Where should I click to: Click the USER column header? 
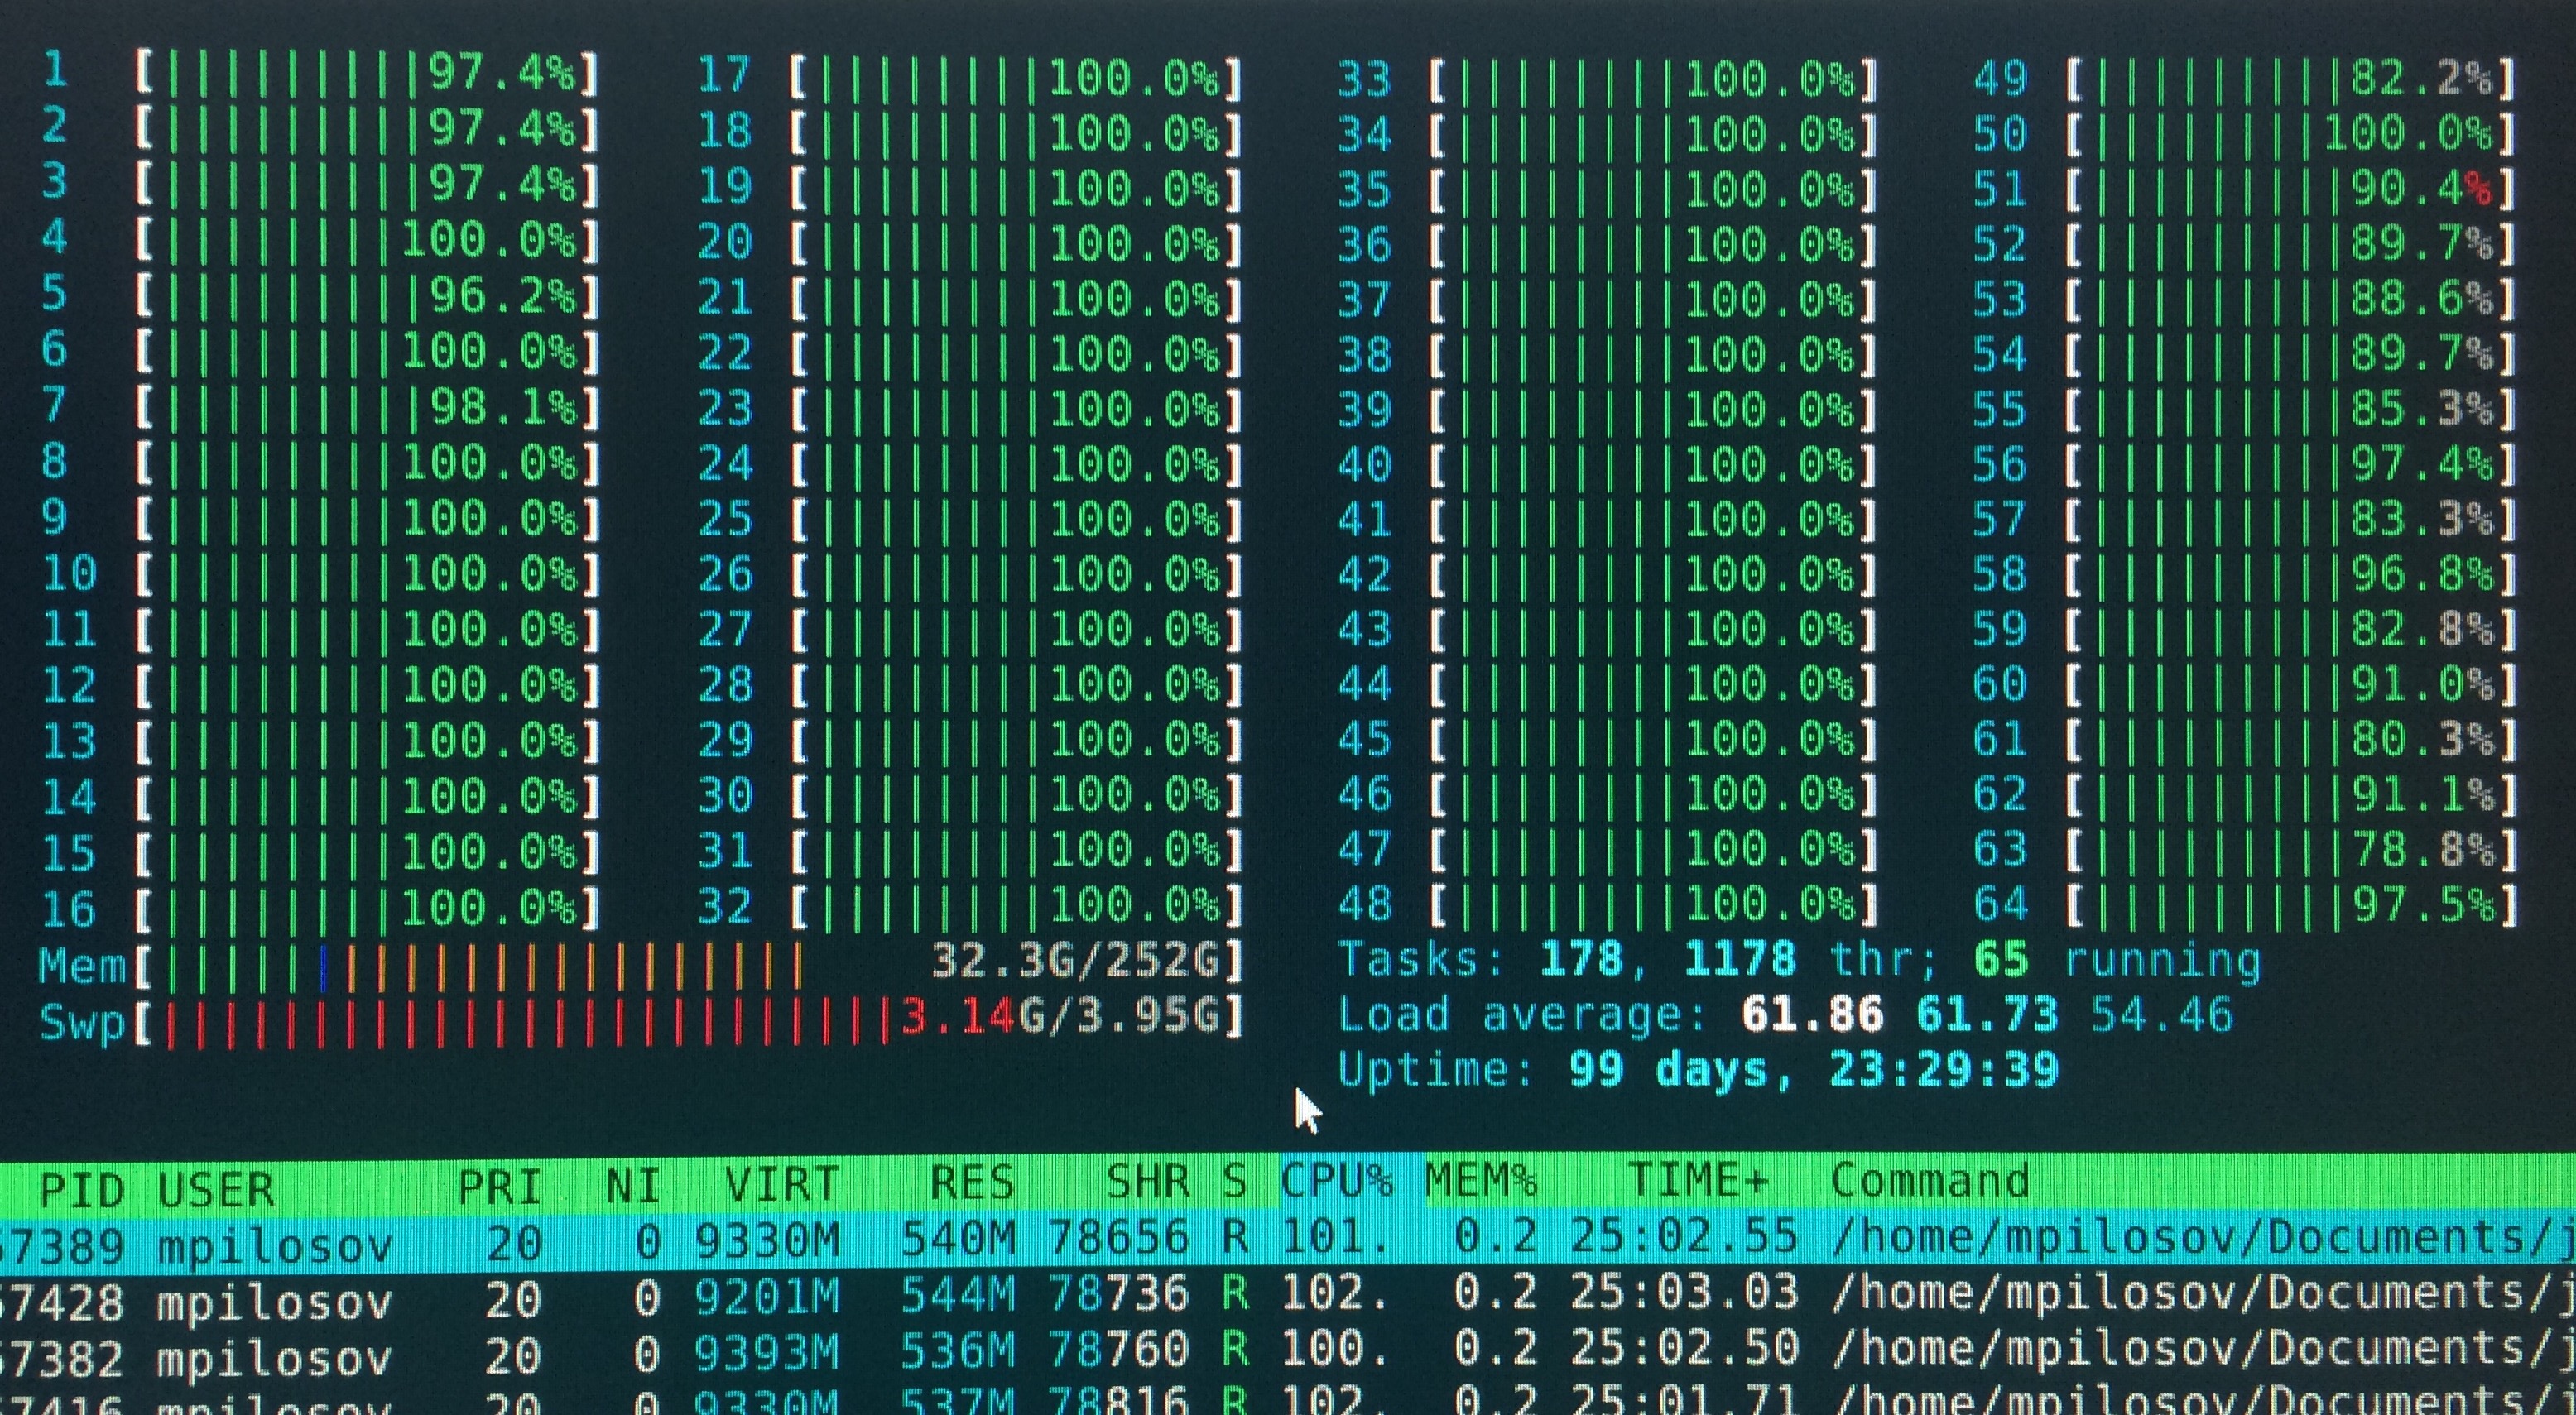coord(216,1190)
